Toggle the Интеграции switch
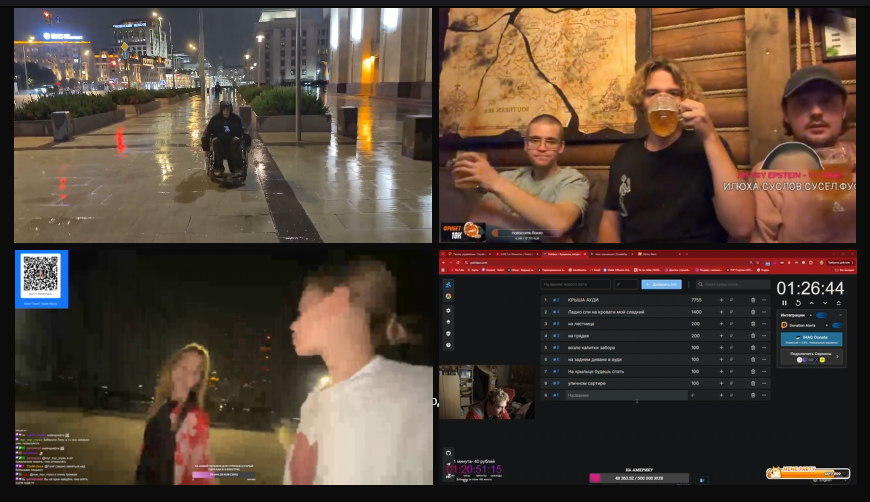The height and width of the screenshot is (502, 870). coord(821,315)
